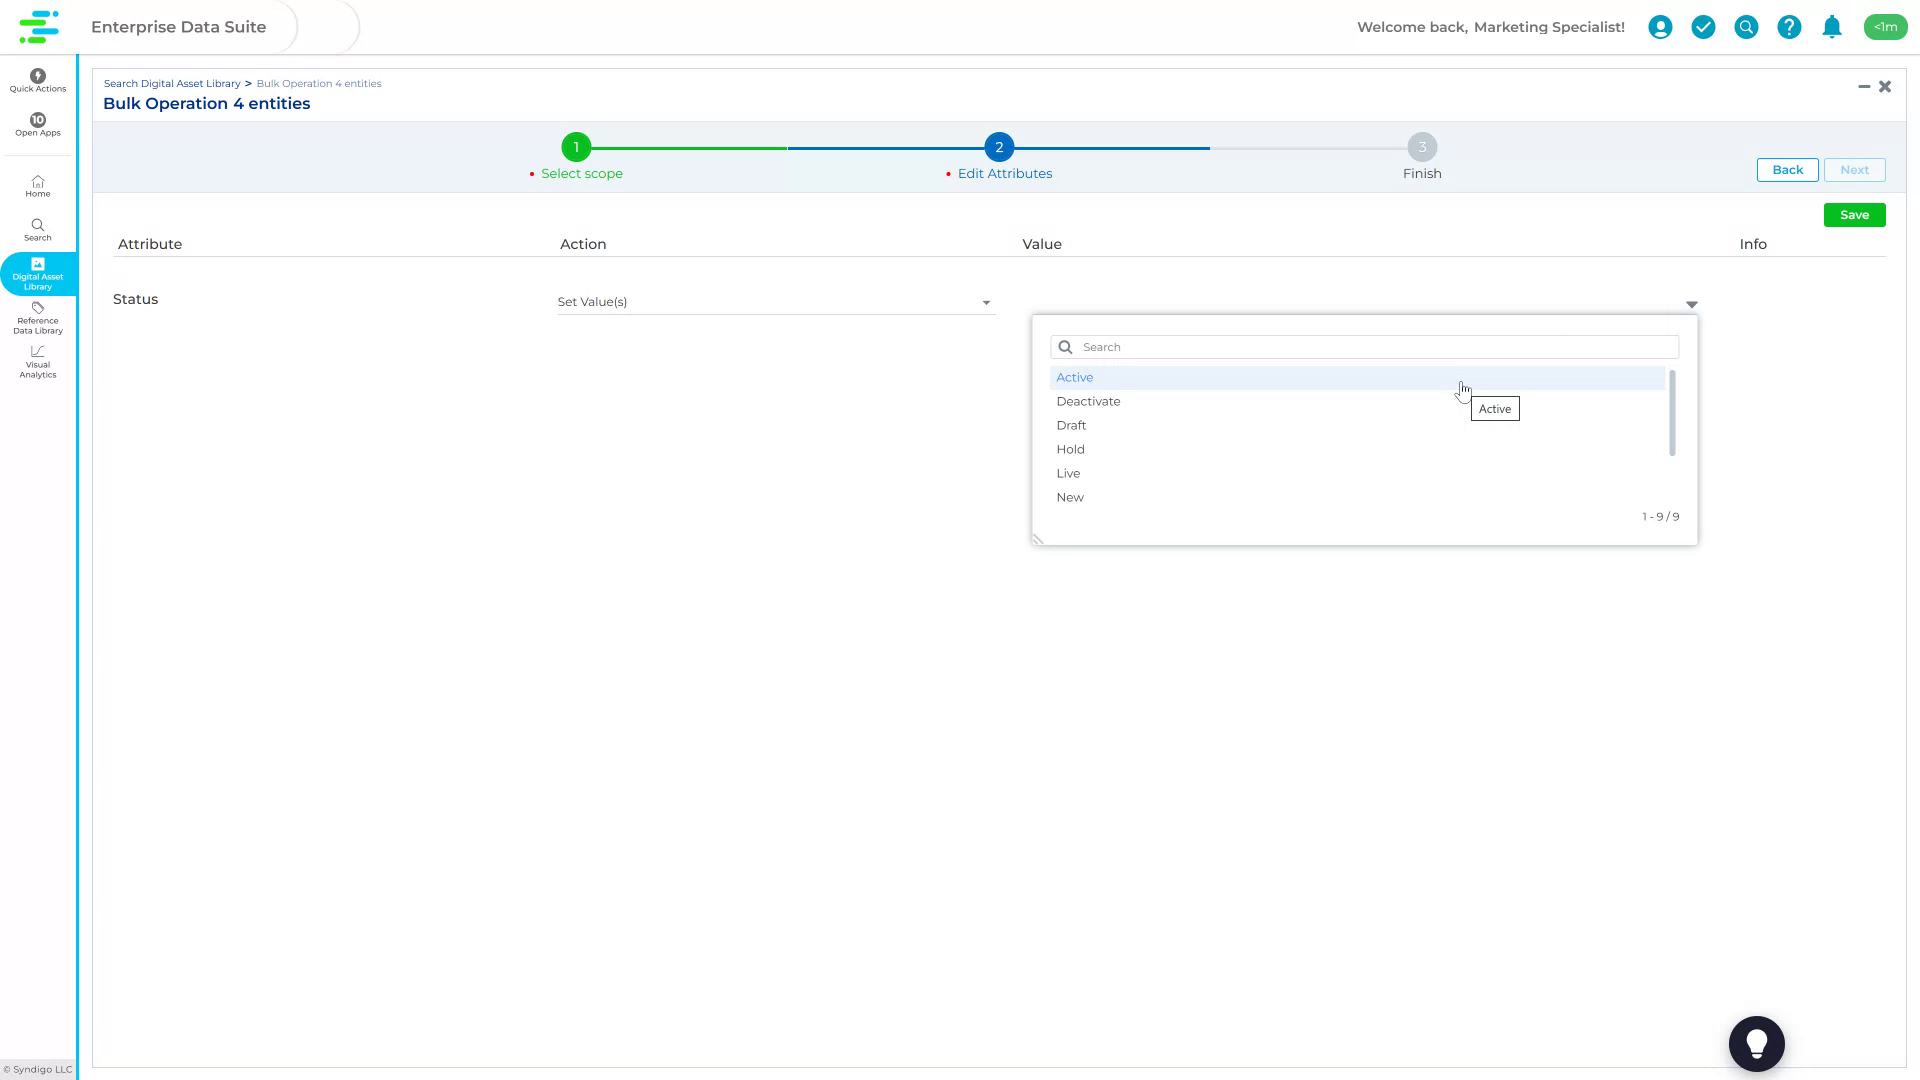Screen dimensions: 1920x1080
Task: Open the tasks checkmark icon
Action: (1703, 27)
